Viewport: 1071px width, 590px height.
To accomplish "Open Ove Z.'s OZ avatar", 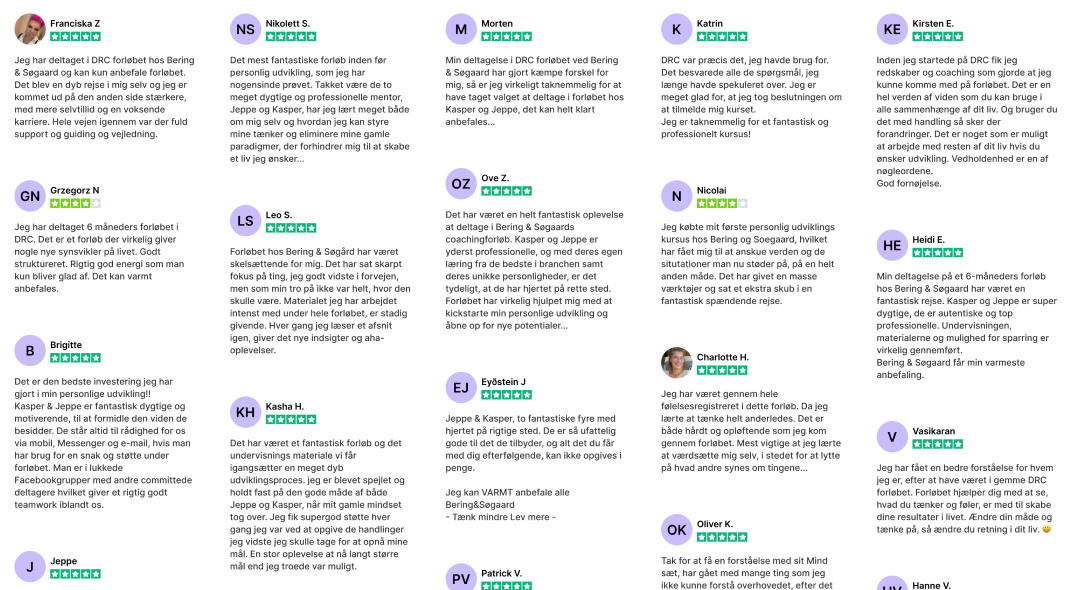I will [x=461, y=184].
